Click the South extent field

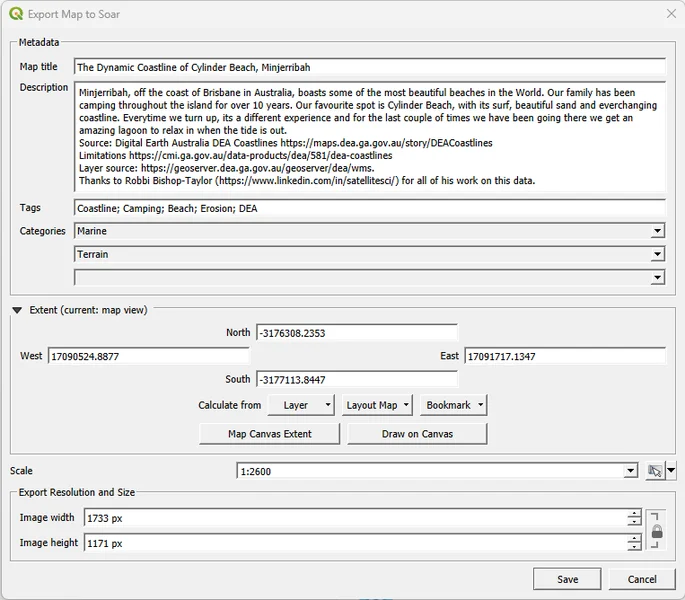357,379
